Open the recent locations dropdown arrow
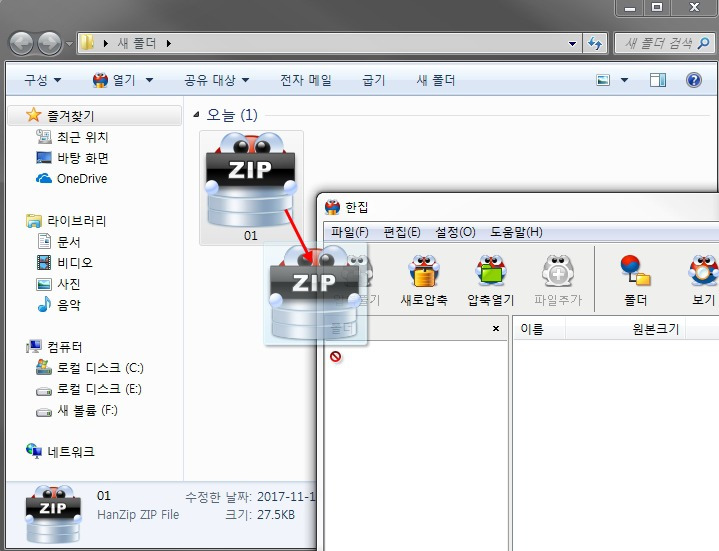The image size is (719, 551). (69, 44)
